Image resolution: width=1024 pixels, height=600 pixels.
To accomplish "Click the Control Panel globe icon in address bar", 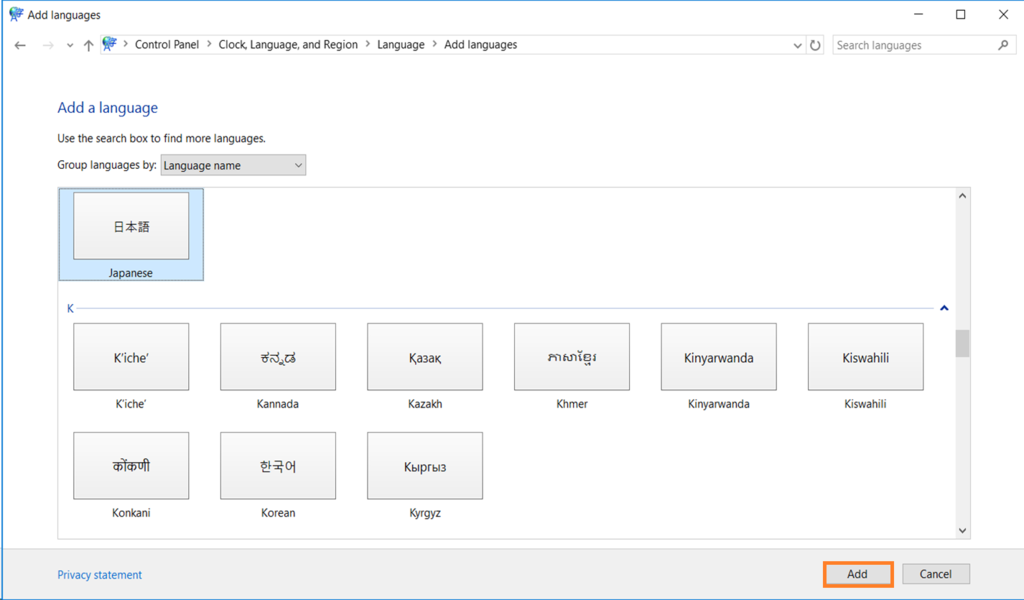I will click(110, 44).
